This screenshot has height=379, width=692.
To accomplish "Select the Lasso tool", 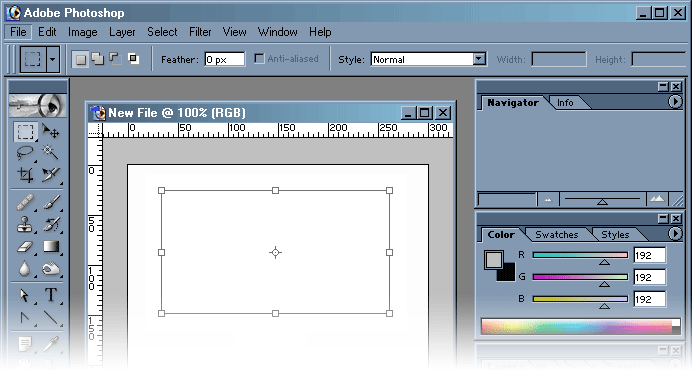I will point(25,153).
